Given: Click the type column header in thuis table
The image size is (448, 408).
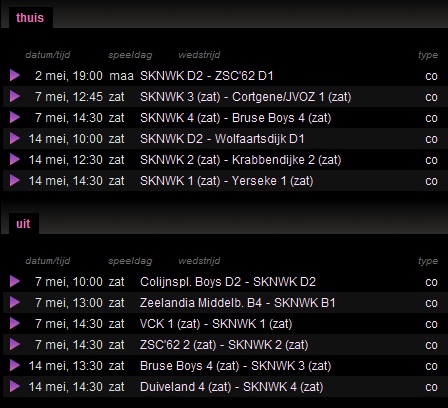Looking at the screenshot, I should [x=428, y=55].
